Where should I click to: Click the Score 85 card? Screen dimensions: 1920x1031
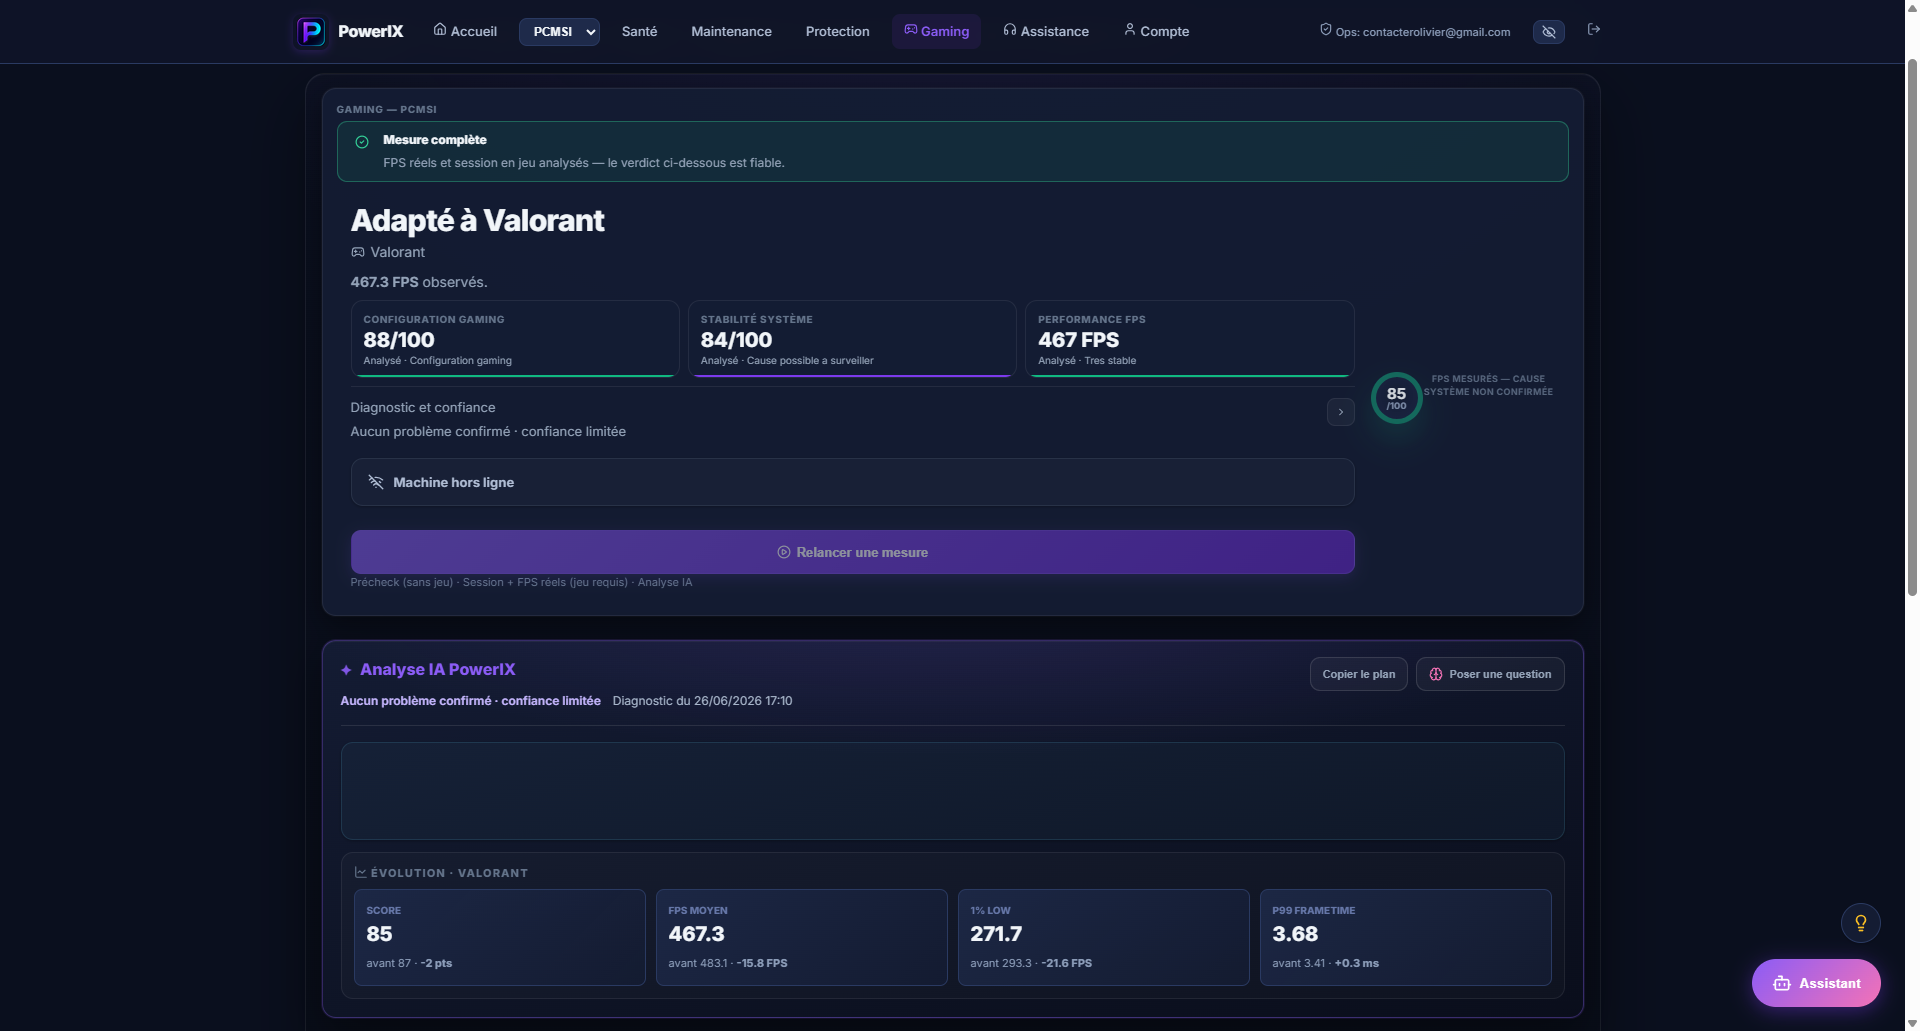coord(500,938)
